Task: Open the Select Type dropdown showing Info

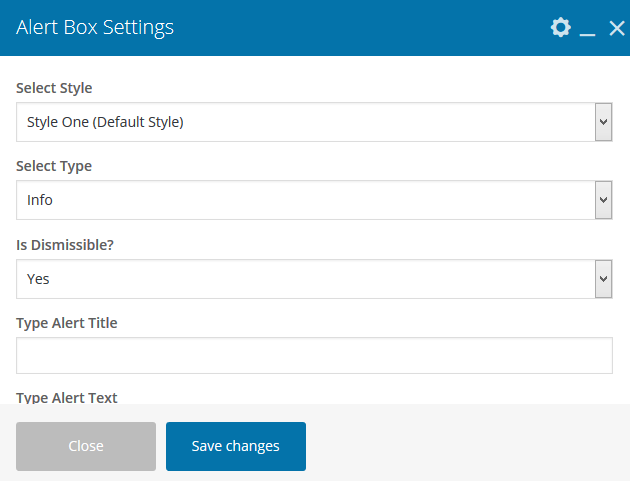Action: coord(305,200)
